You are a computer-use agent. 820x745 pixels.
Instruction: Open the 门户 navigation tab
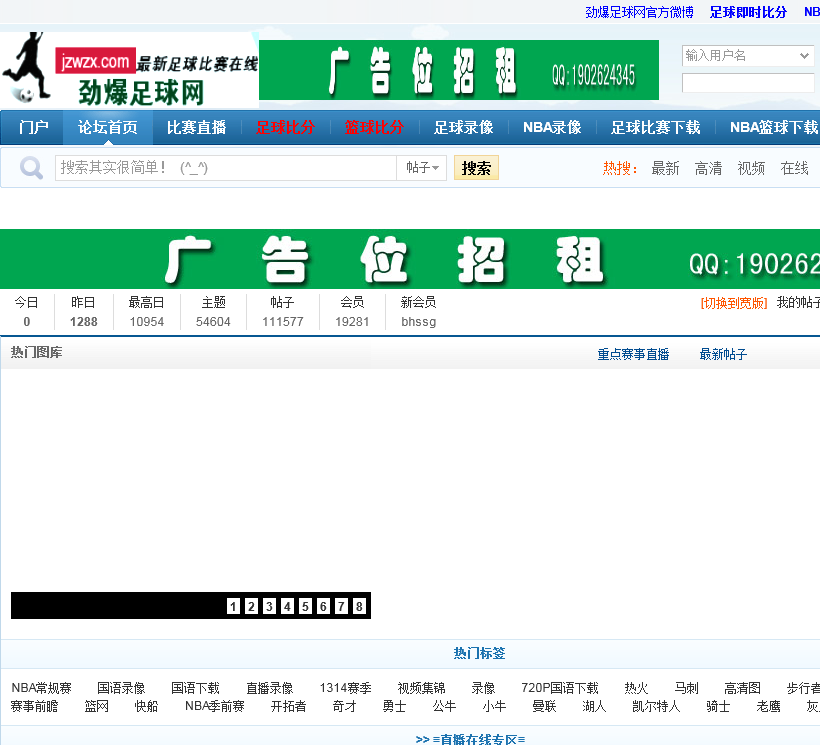pos(33,127)
